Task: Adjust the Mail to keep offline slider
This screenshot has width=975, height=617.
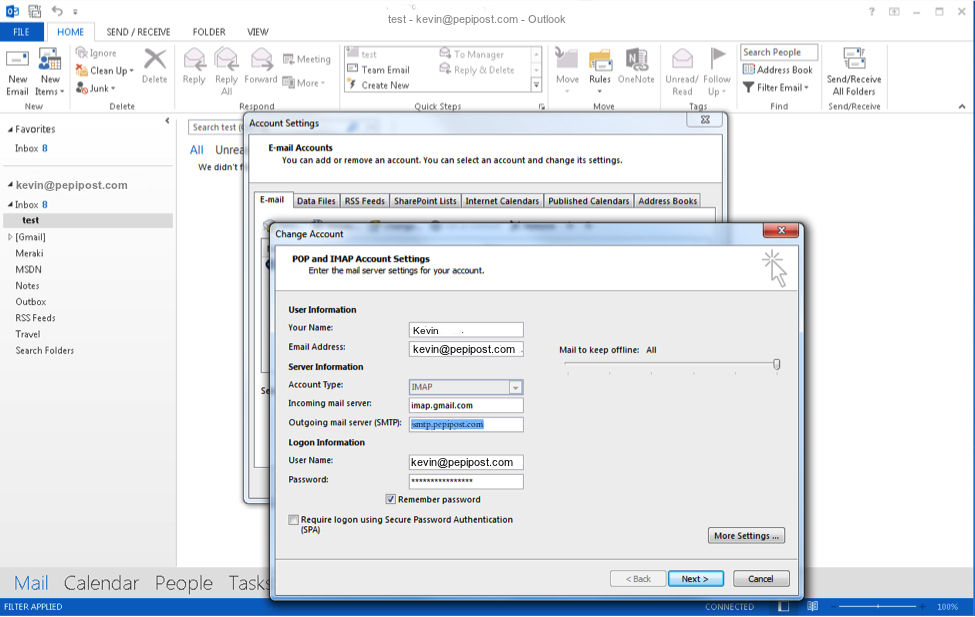Action: click(x=777, y=364)
